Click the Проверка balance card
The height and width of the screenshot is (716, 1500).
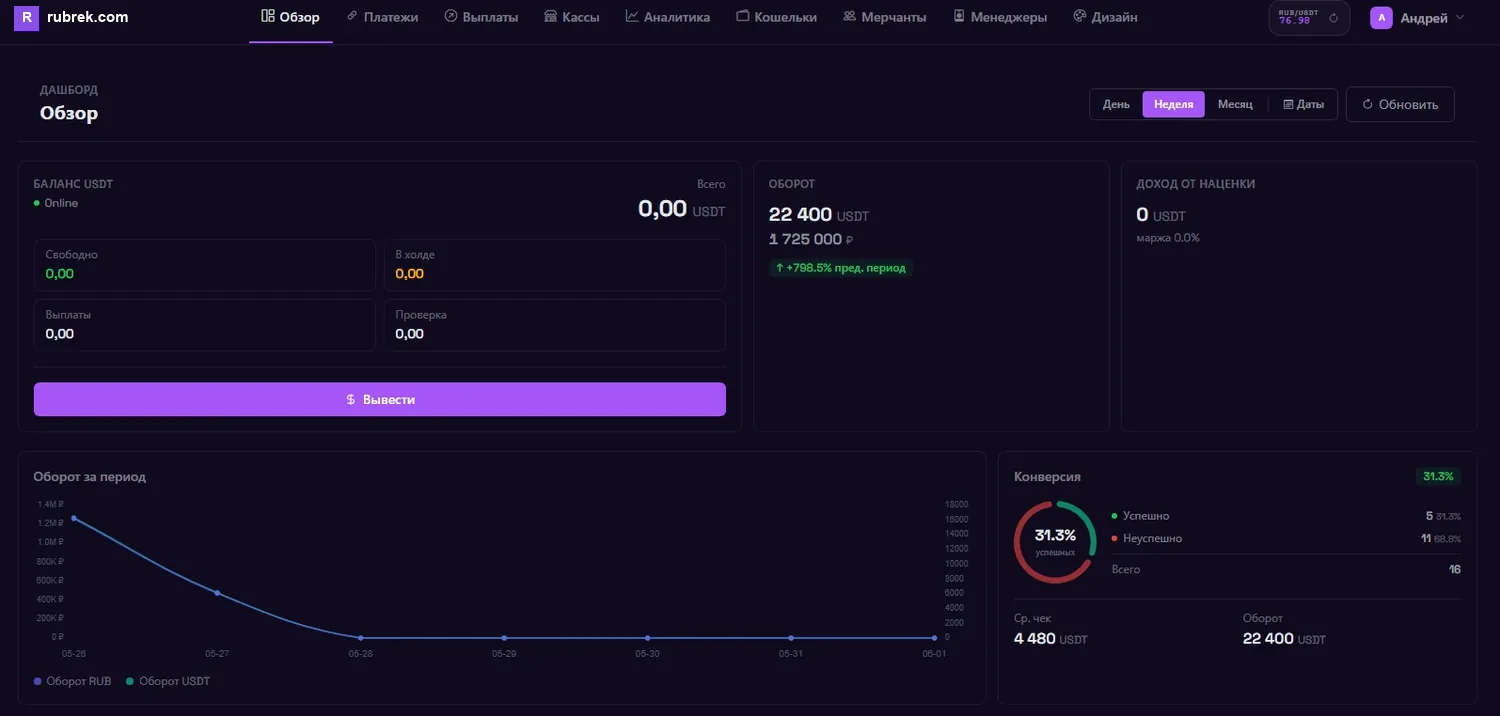tap(555, 325)
